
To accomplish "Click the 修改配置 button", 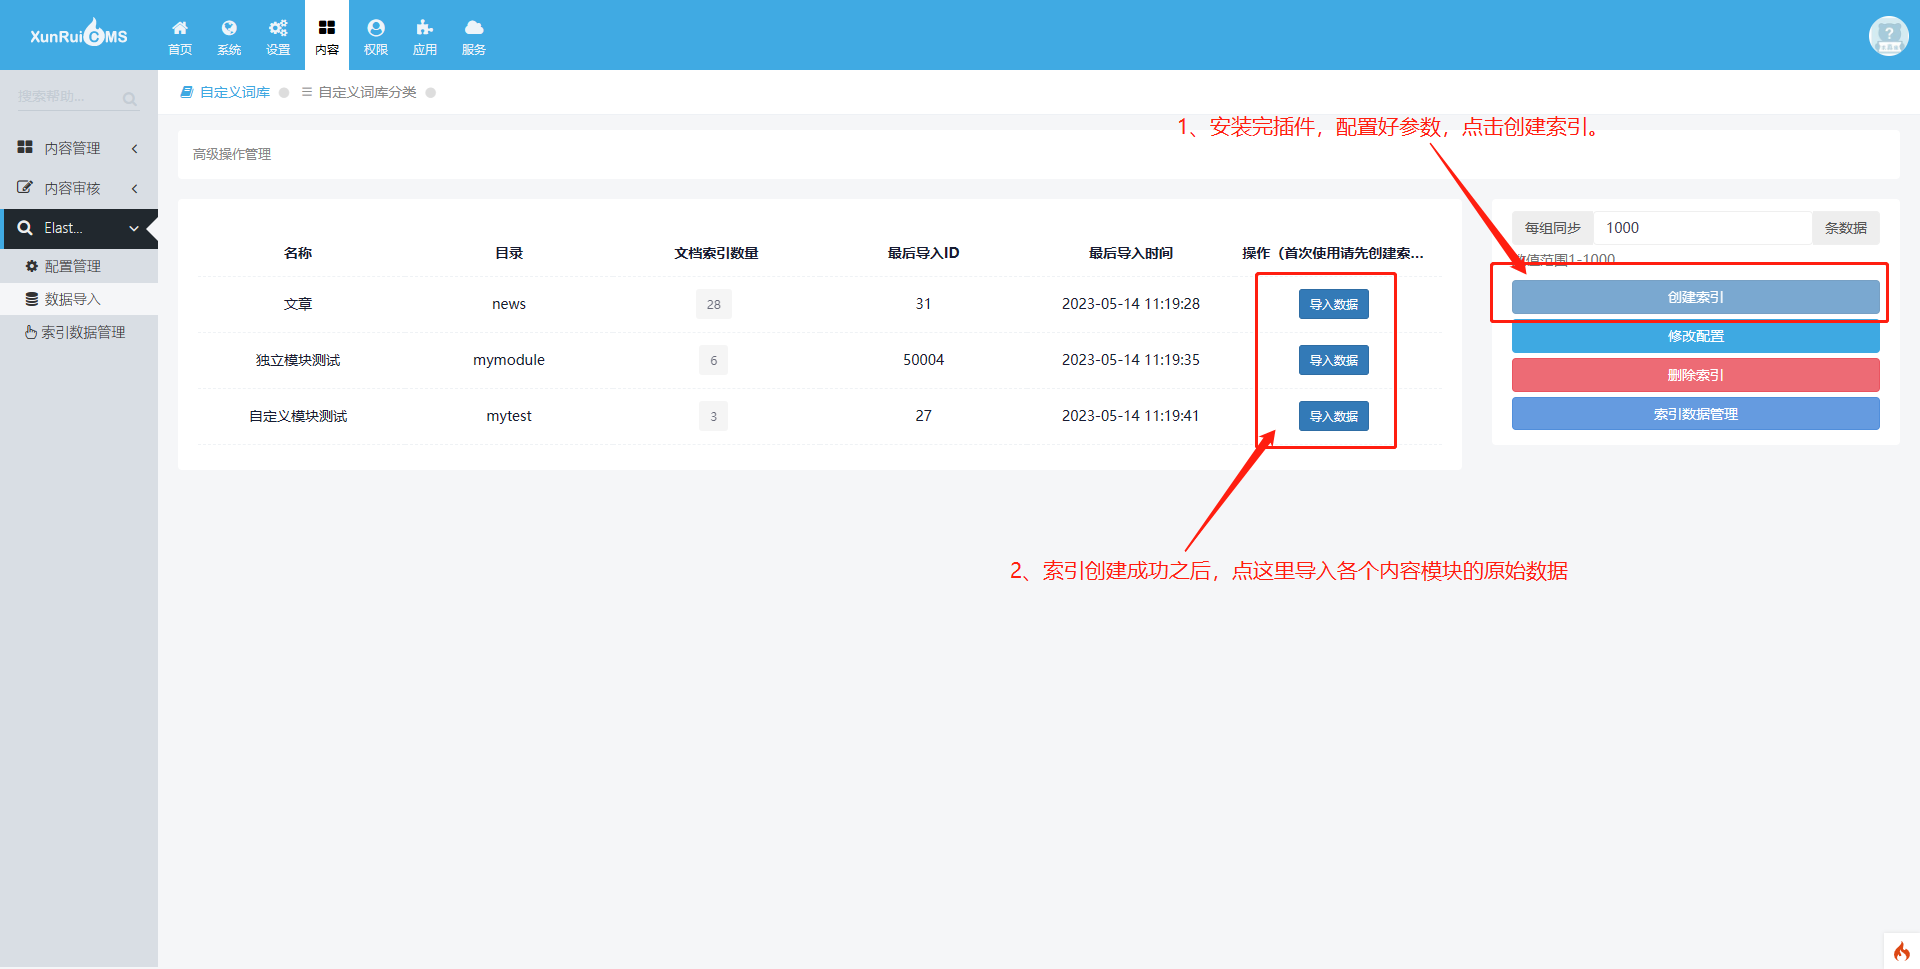I will click(1695, 336).
